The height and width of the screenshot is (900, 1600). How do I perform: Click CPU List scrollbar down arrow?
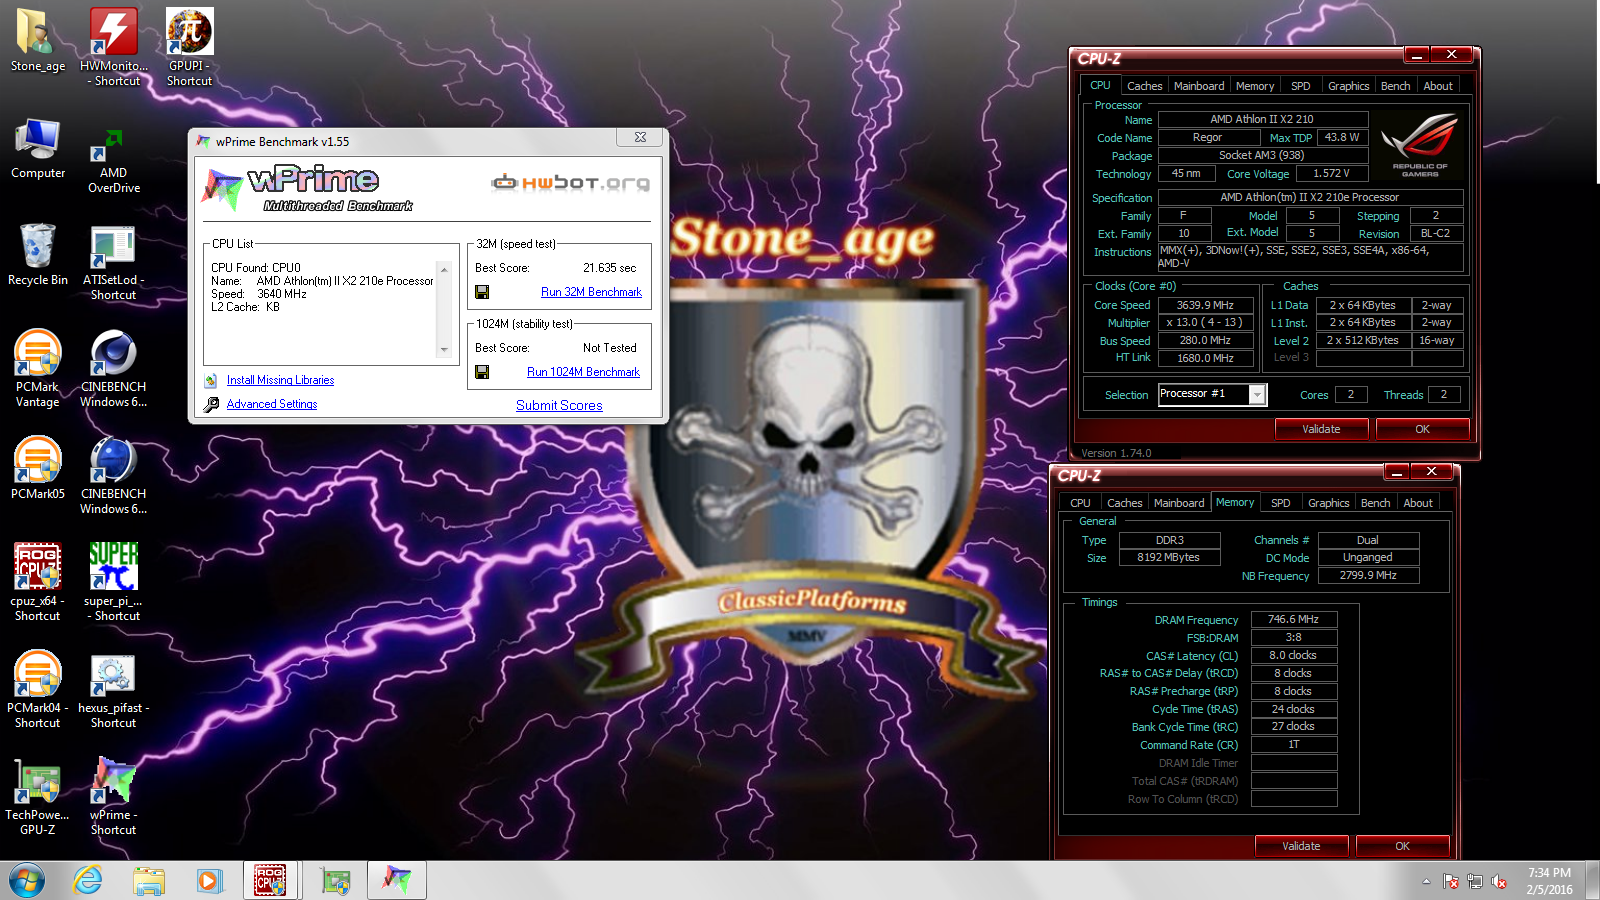pyautogui.click(x=444, y=350)
